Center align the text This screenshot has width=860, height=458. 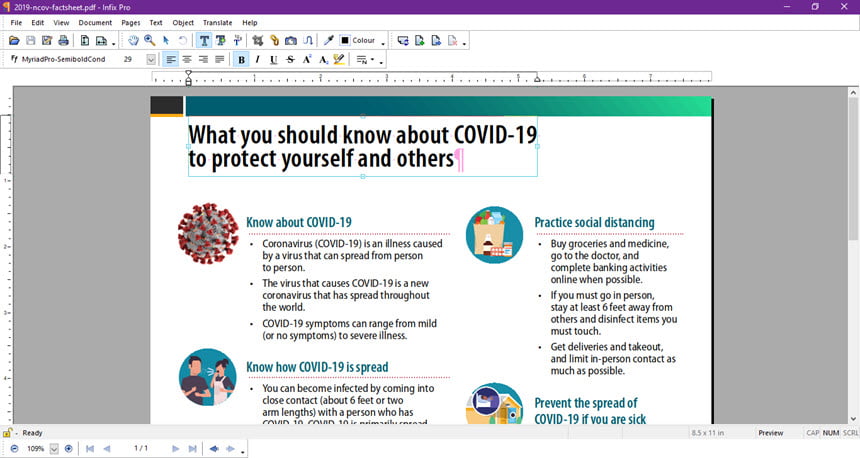click(x=187, y=59)
